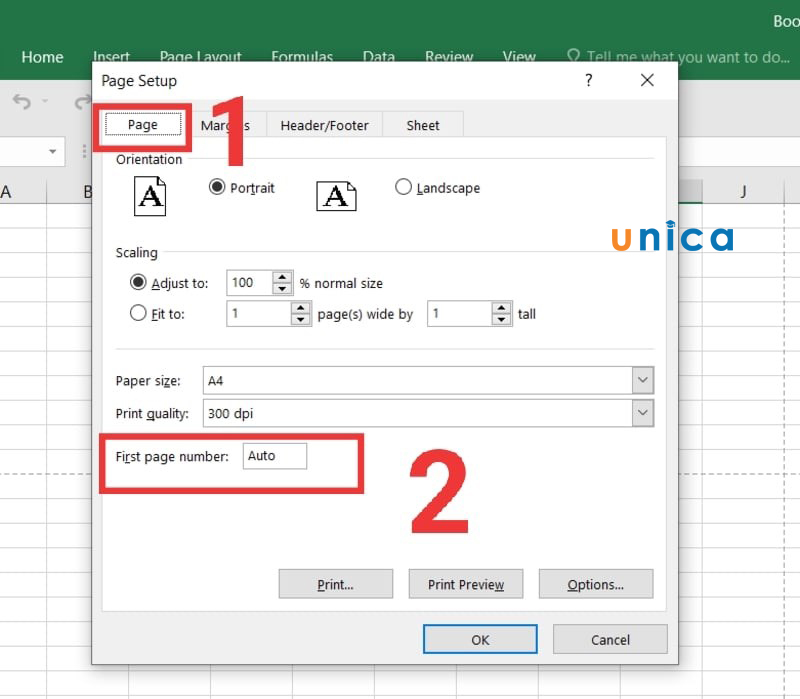This screenshot has height=699, width=800.
Task: Click the Tell me lightbulb icon
Action: [573, 56]
